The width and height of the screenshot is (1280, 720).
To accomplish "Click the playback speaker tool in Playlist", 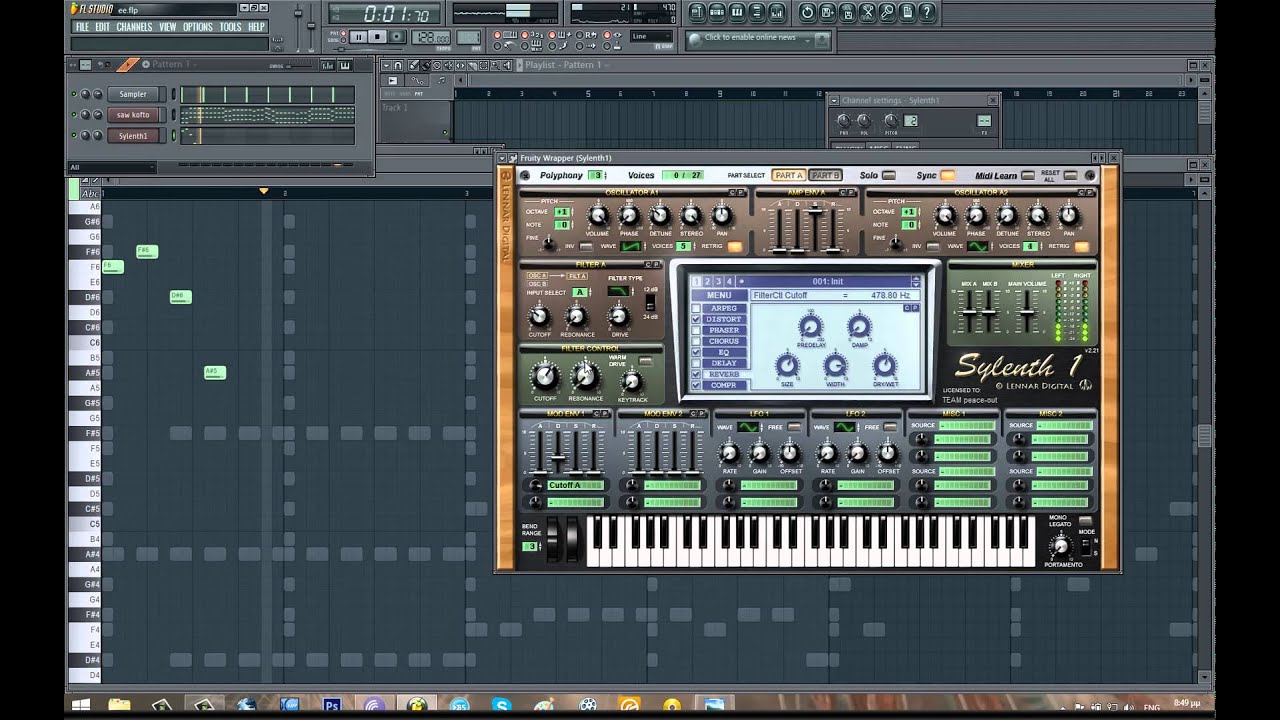I will pos(506,65).
